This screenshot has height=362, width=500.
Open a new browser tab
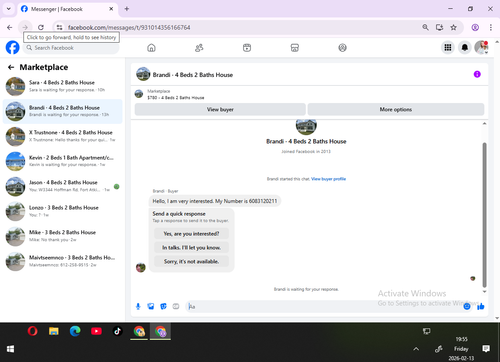127,9
